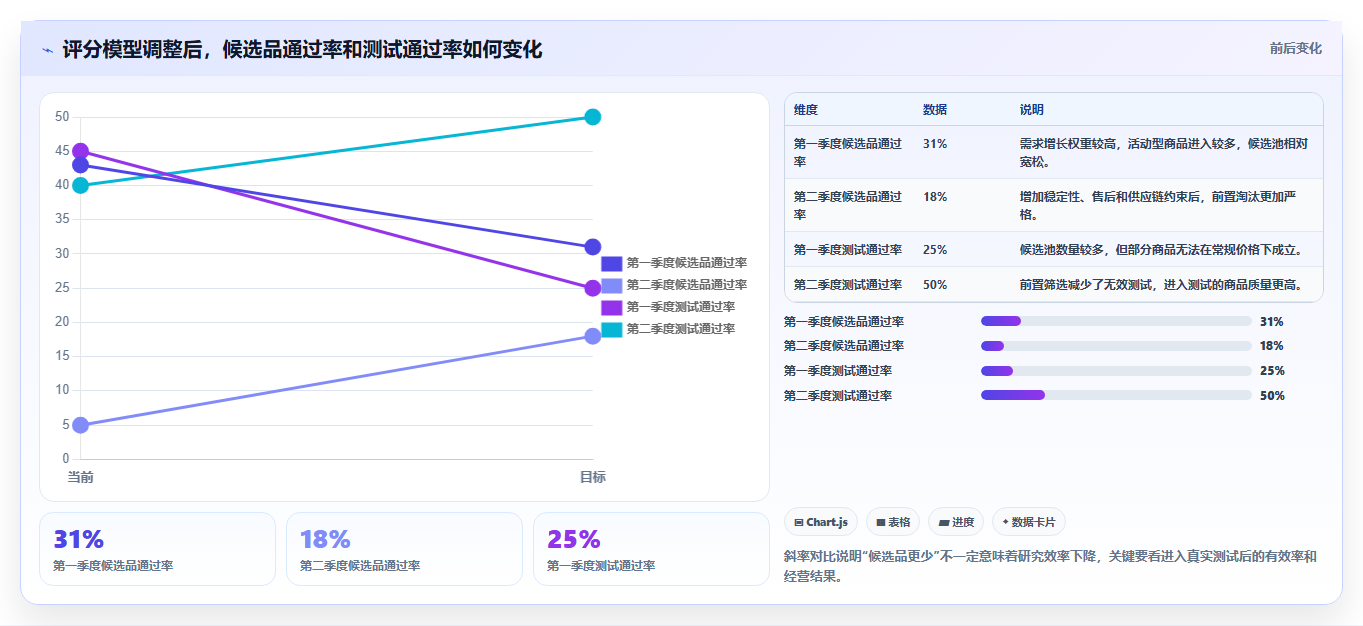The width and height of the screenshot is (1363, 626).
Task: Open the 18% 第二季度候选品通过率 card
Action: coord(404,549)
